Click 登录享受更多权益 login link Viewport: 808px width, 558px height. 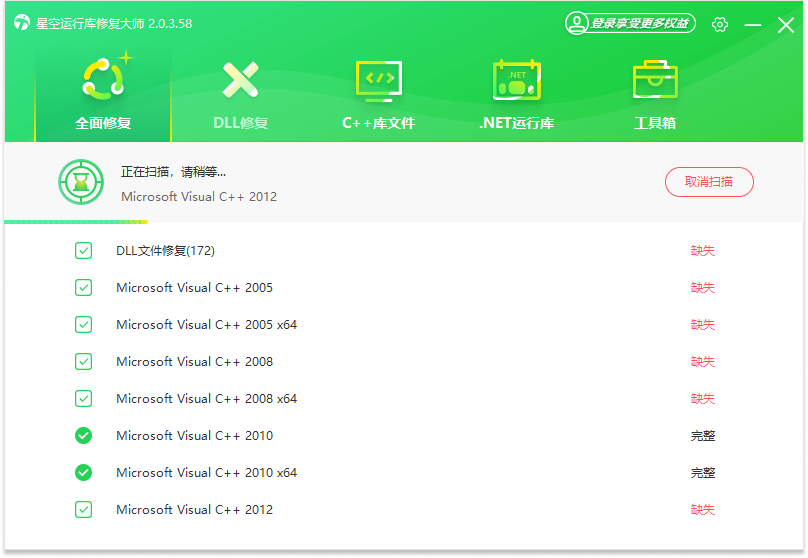pos(639,23)
